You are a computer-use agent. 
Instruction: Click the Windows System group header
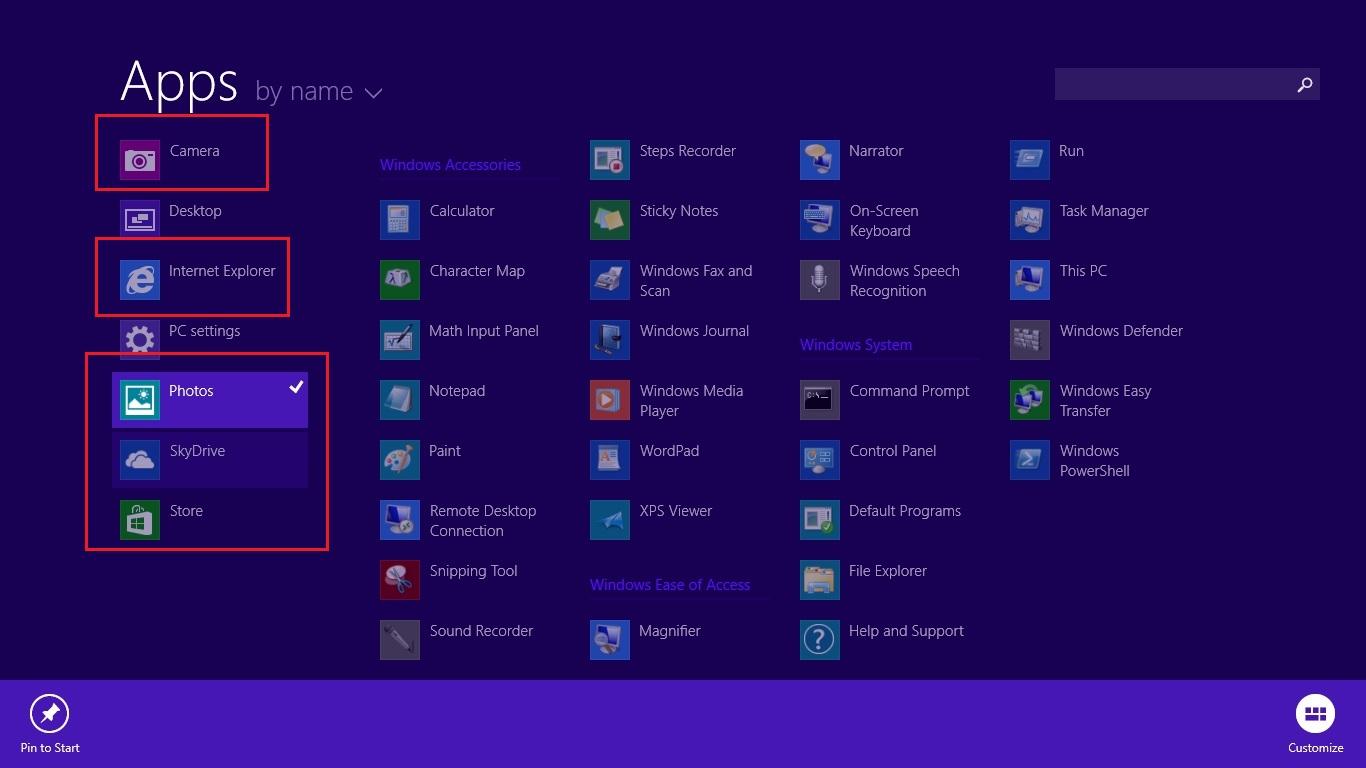856,345
